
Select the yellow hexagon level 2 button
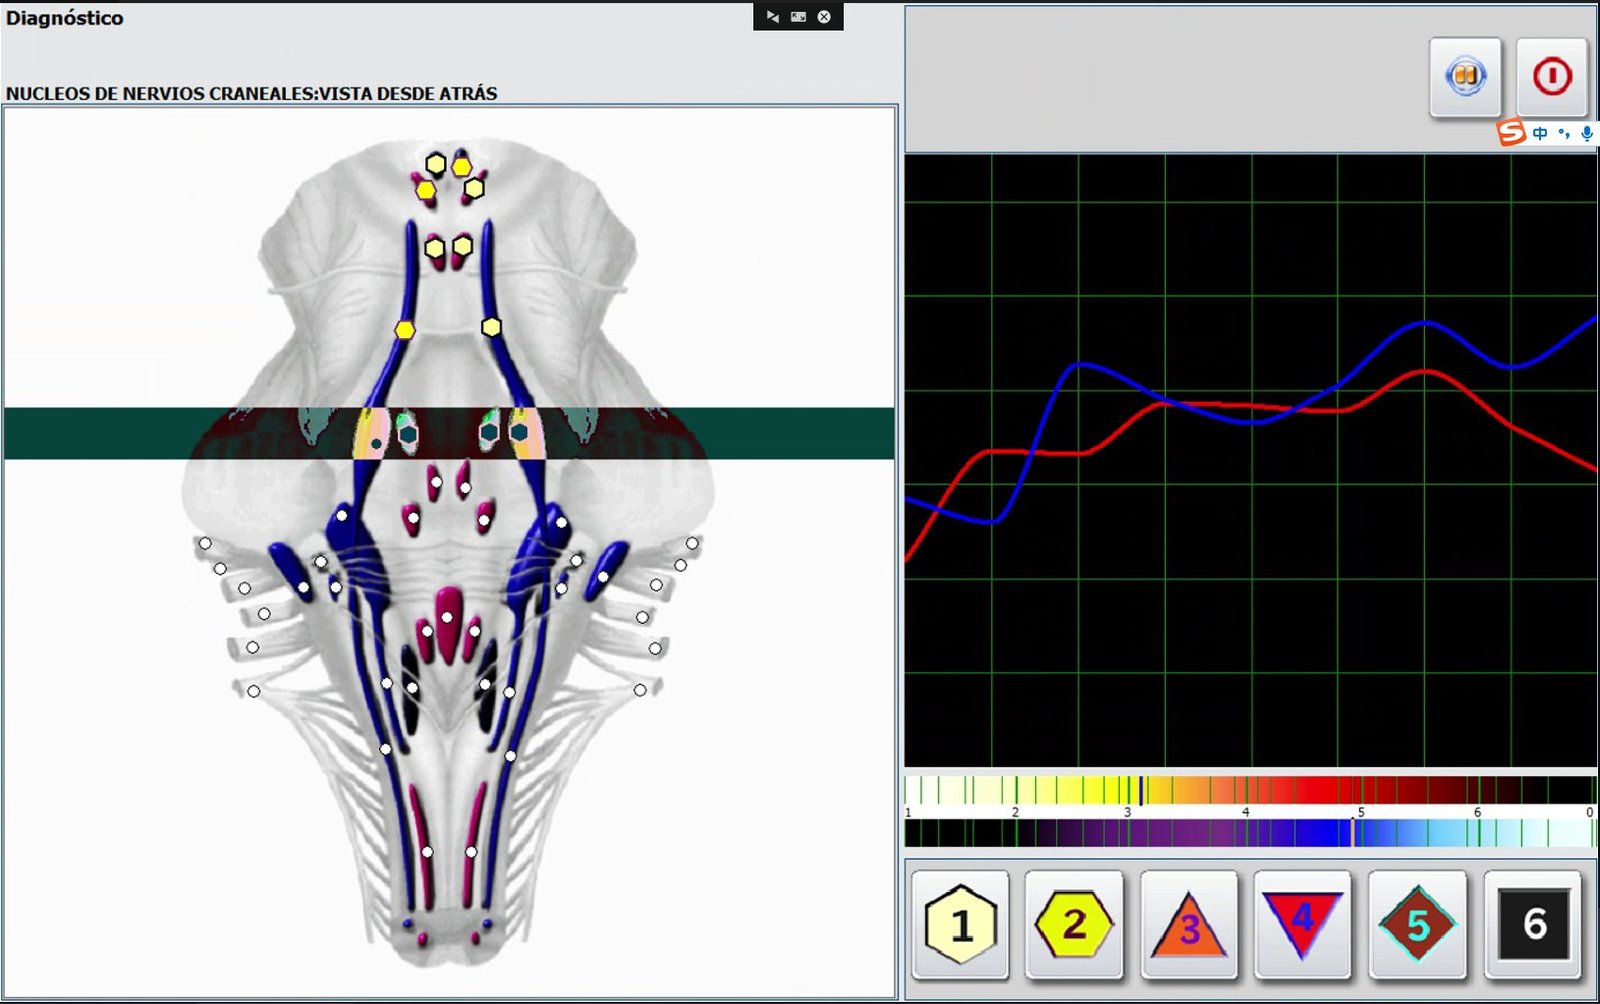(1074, 925)
